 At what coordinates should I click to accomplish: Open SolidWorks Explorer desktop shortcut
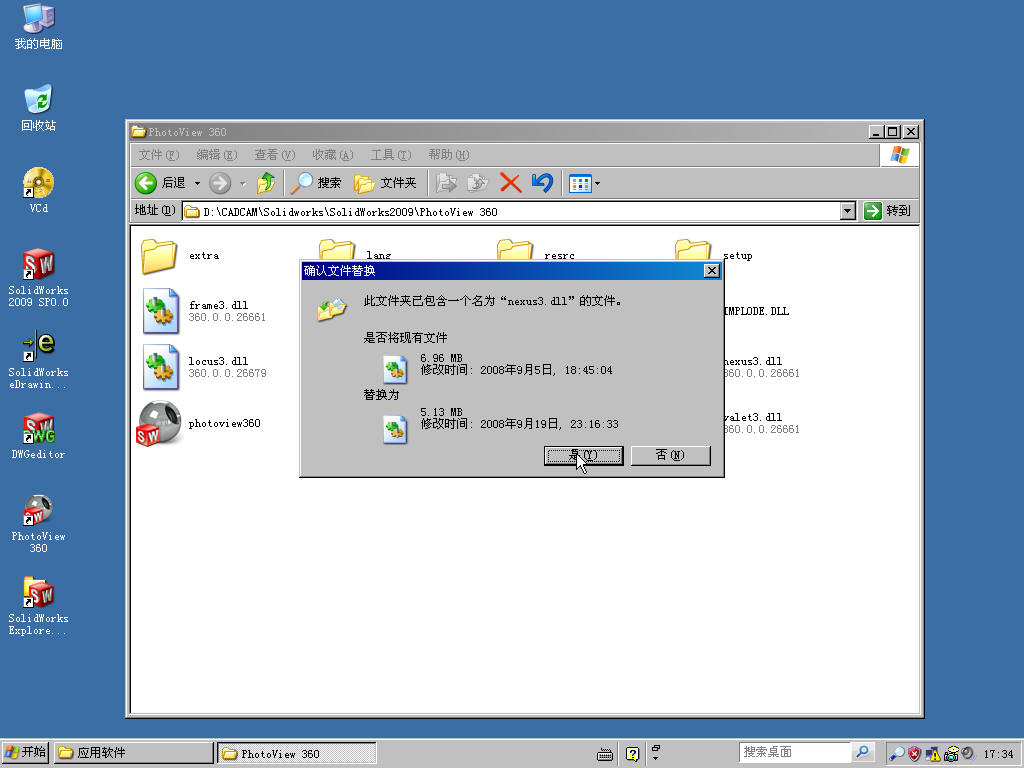[x=39, y=607]
